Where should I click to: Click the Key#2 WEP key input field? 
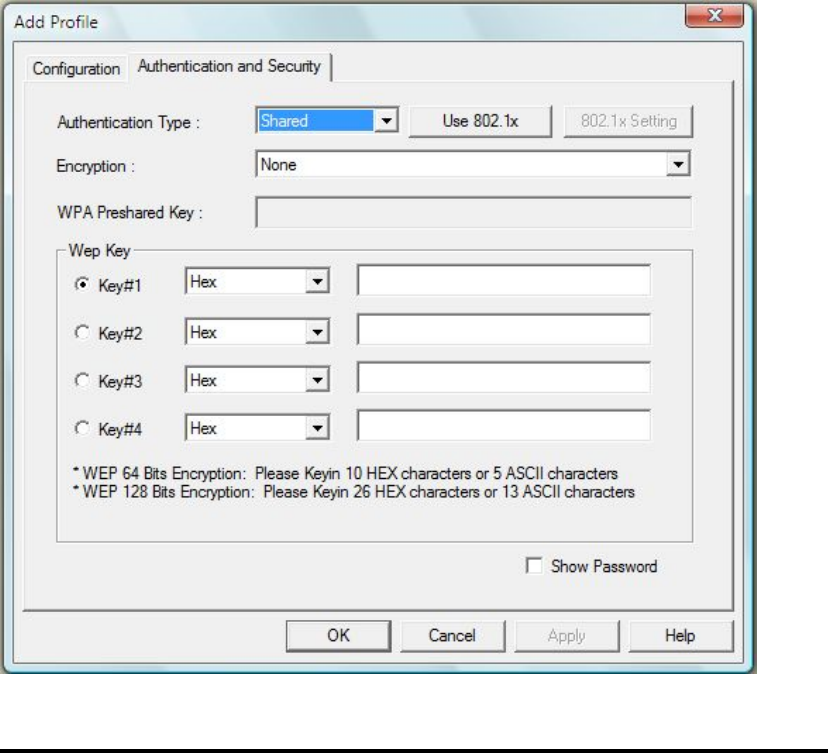(x=504, y=330)
